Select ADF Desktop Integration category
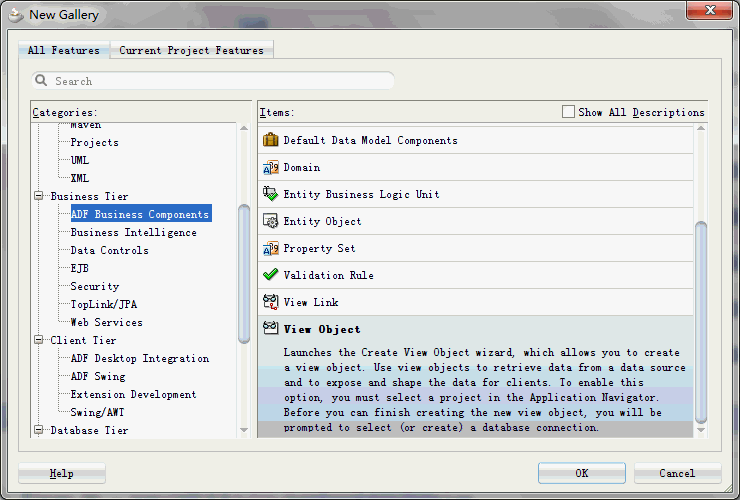Viewport: 740px width, 500px height. tap(140, 358)
